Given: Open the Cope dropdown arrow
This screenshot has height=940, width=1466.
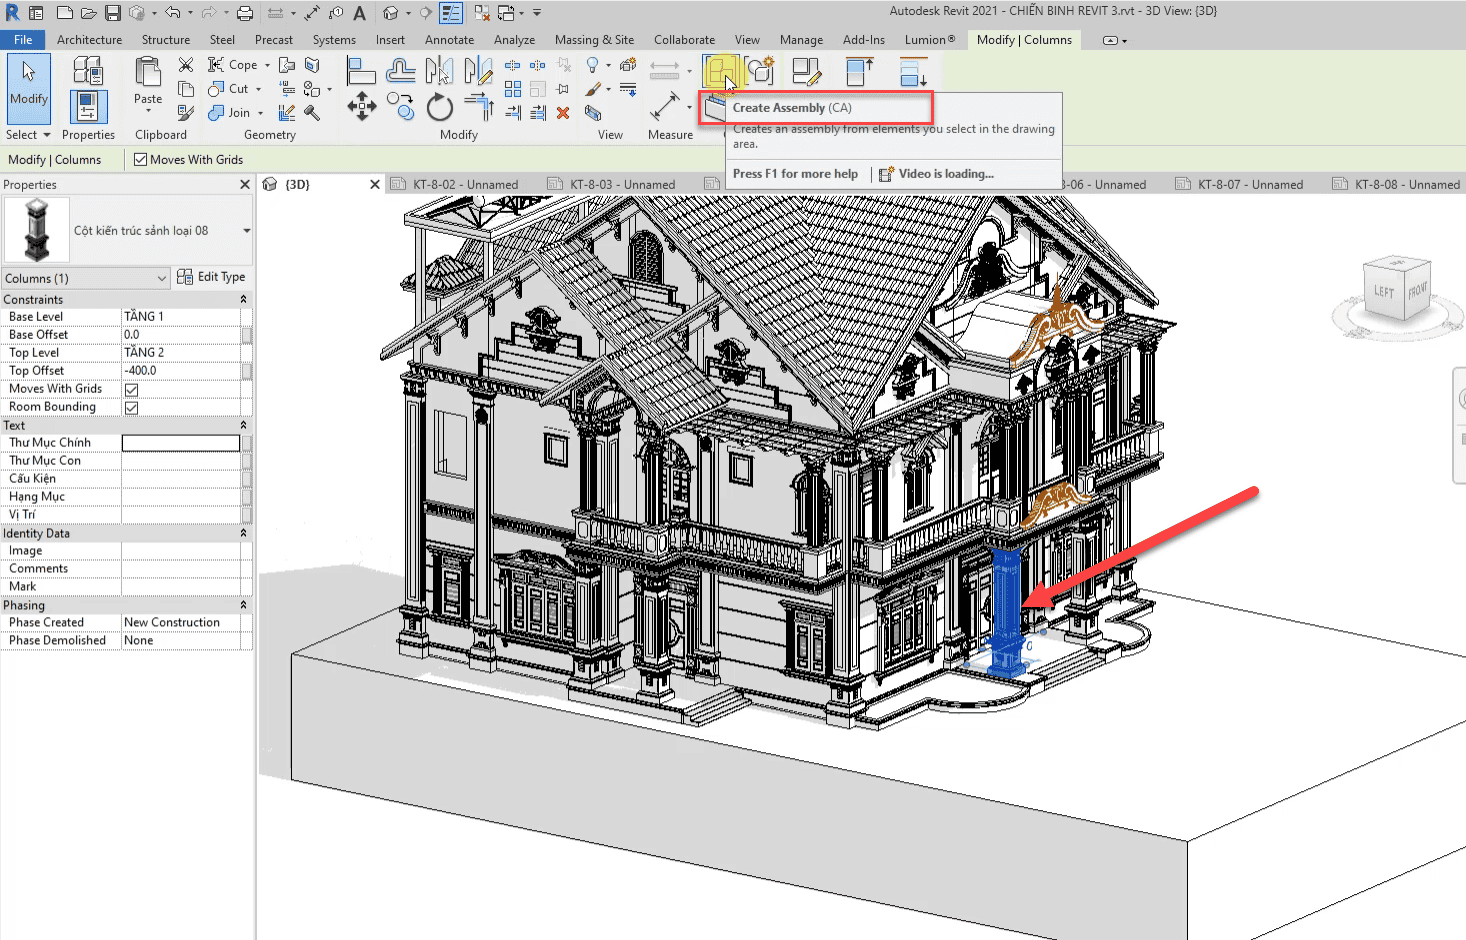Looking at the screenshot, I should 267,65.
